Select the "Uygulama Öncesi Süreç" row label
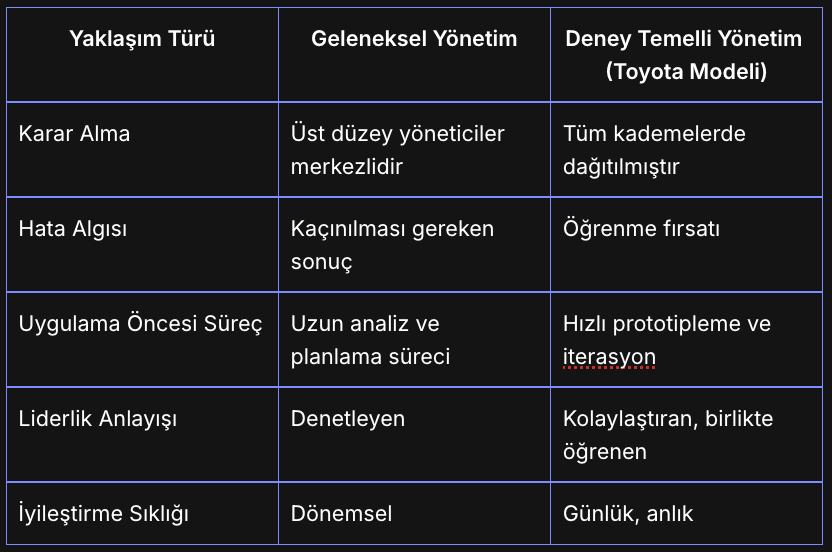This screenshot has height=552, width=832. (140, 324)
